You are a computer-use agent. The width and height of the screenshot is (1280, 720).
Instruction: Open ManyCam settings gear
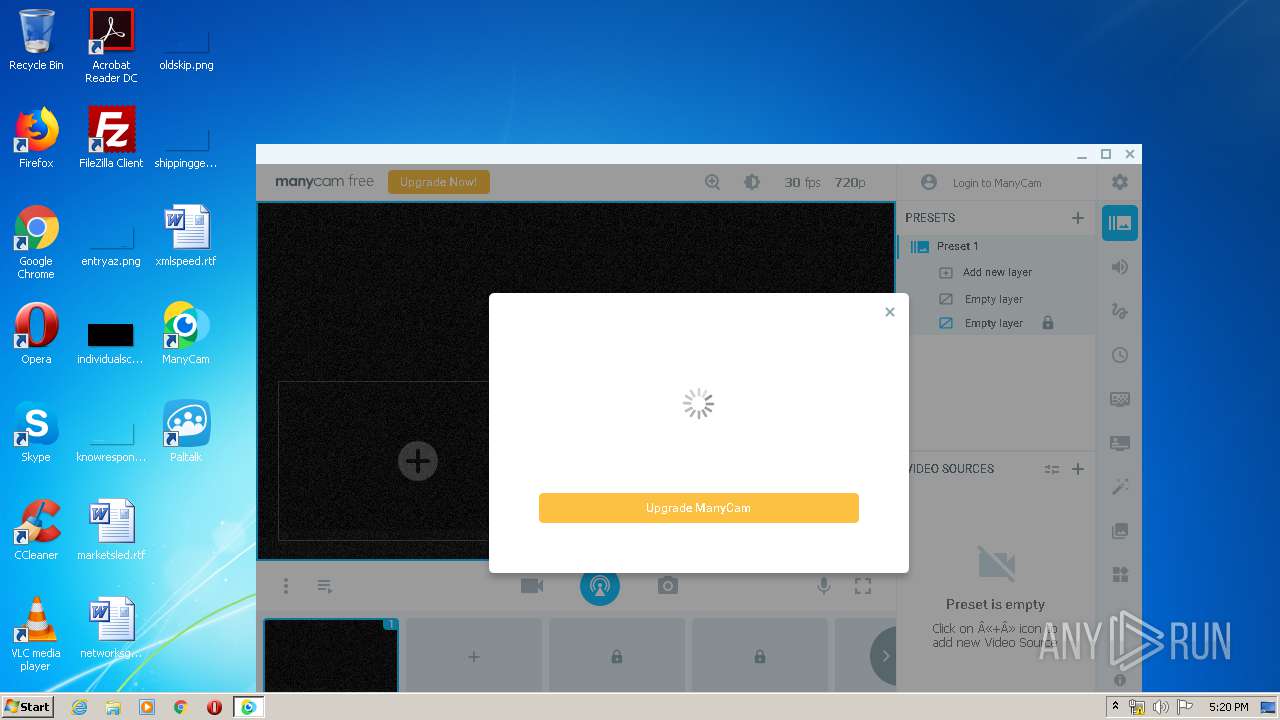[x=1120, y=182]
